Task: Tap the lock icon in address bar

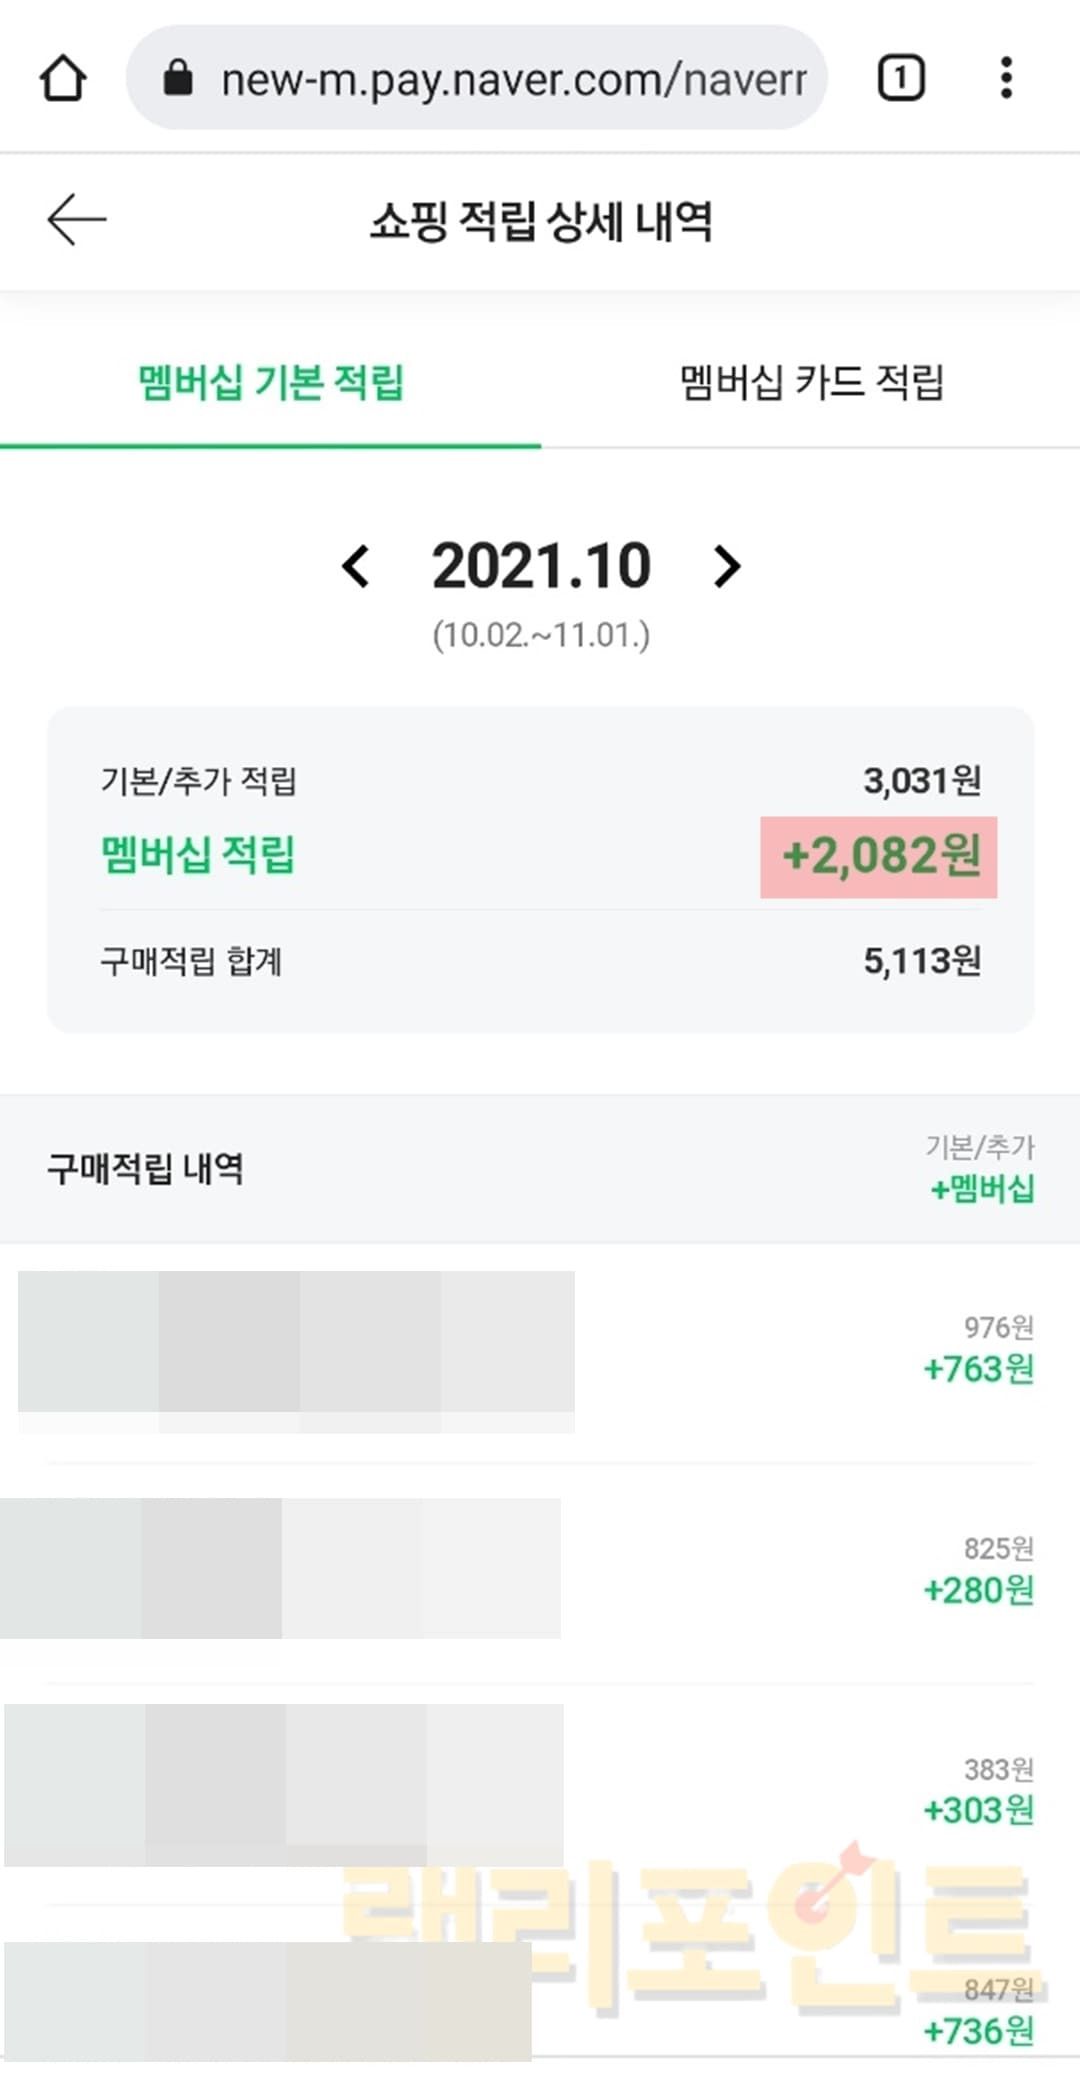Action: coord(178,77)
